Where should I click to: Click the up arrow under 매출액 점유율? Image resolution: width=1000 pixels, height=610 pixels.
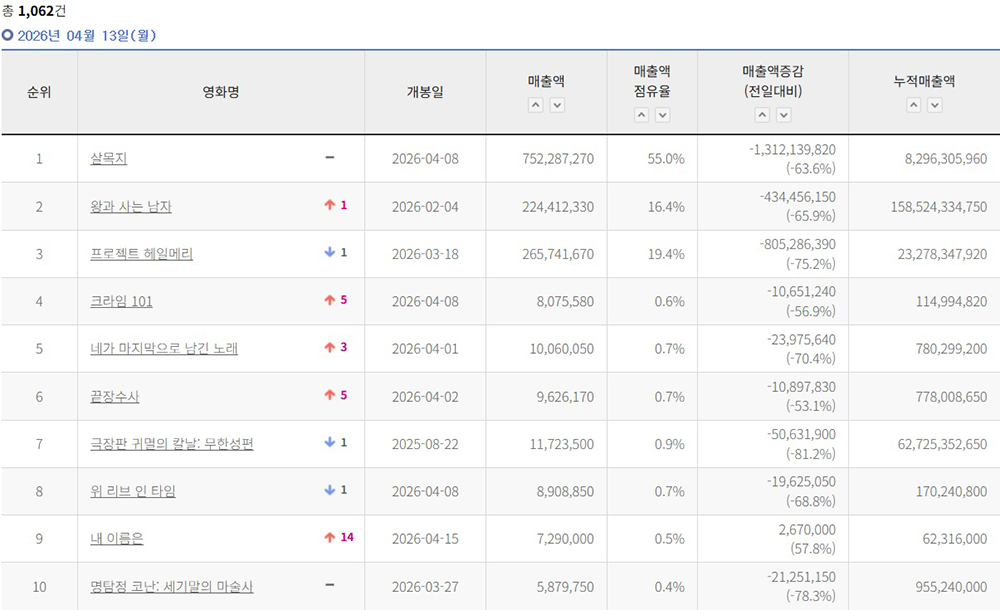pyautogui.click(x=641, y=115)
